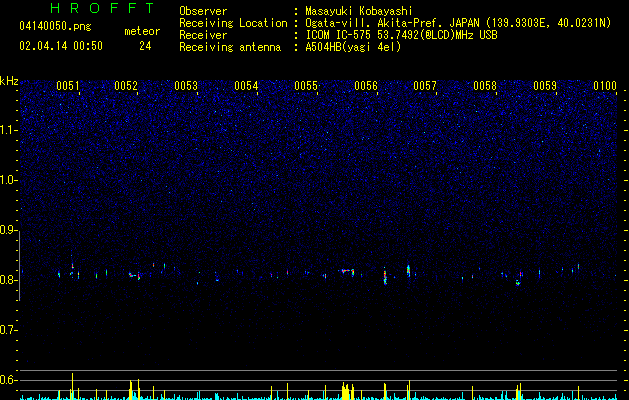Screen dimensions: 629x400
Task: Click the 0054 time marker
Action: [246, 86]
